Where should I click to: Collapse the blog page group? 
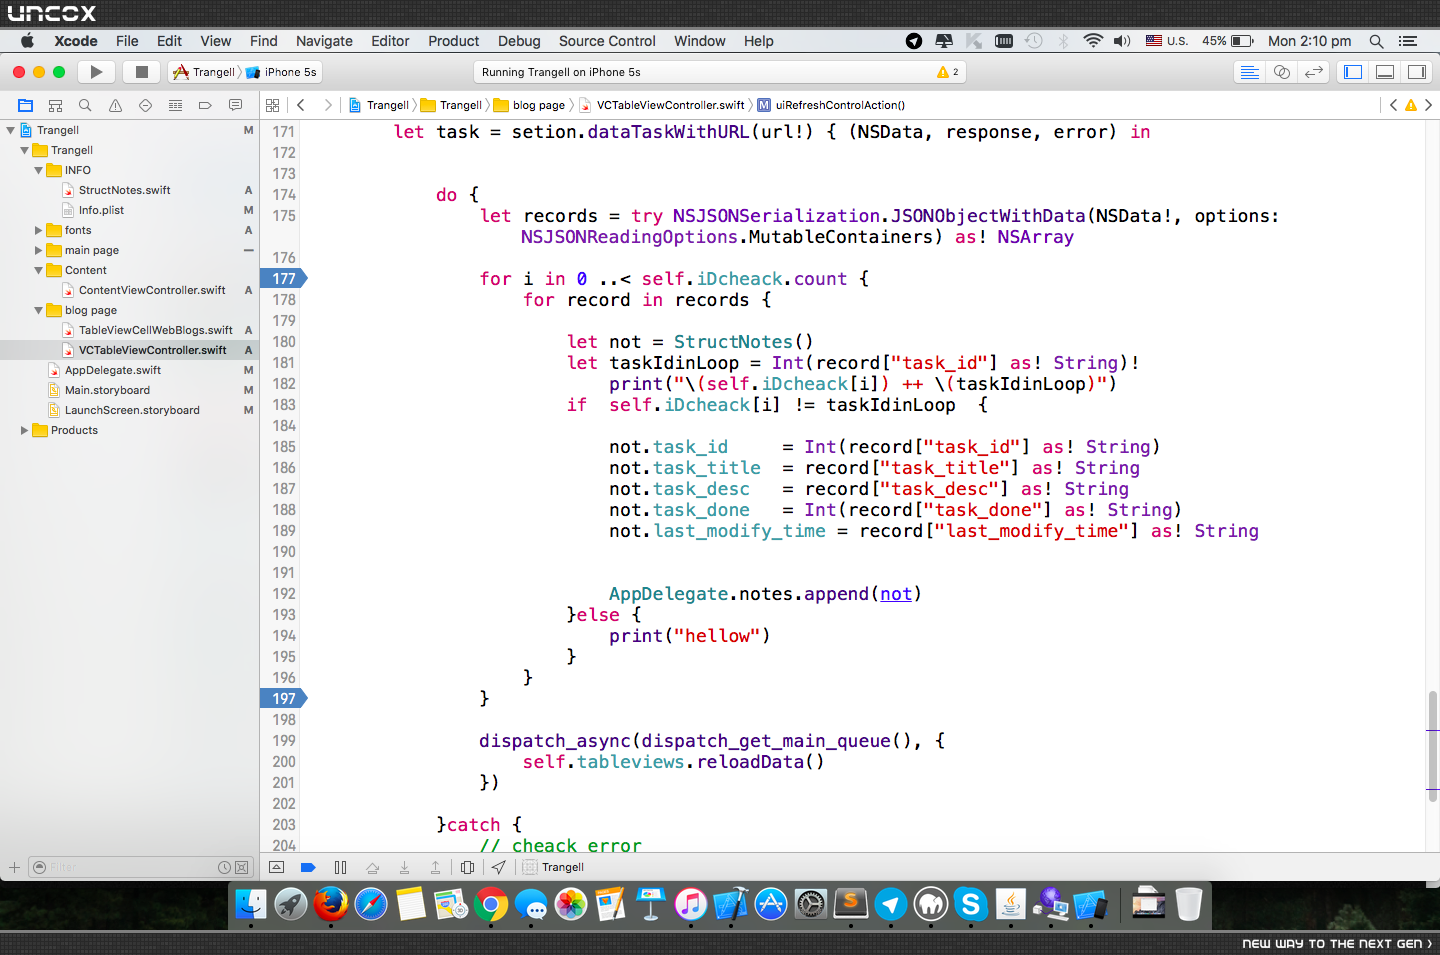pyautogui.click(x=38, y=310)
